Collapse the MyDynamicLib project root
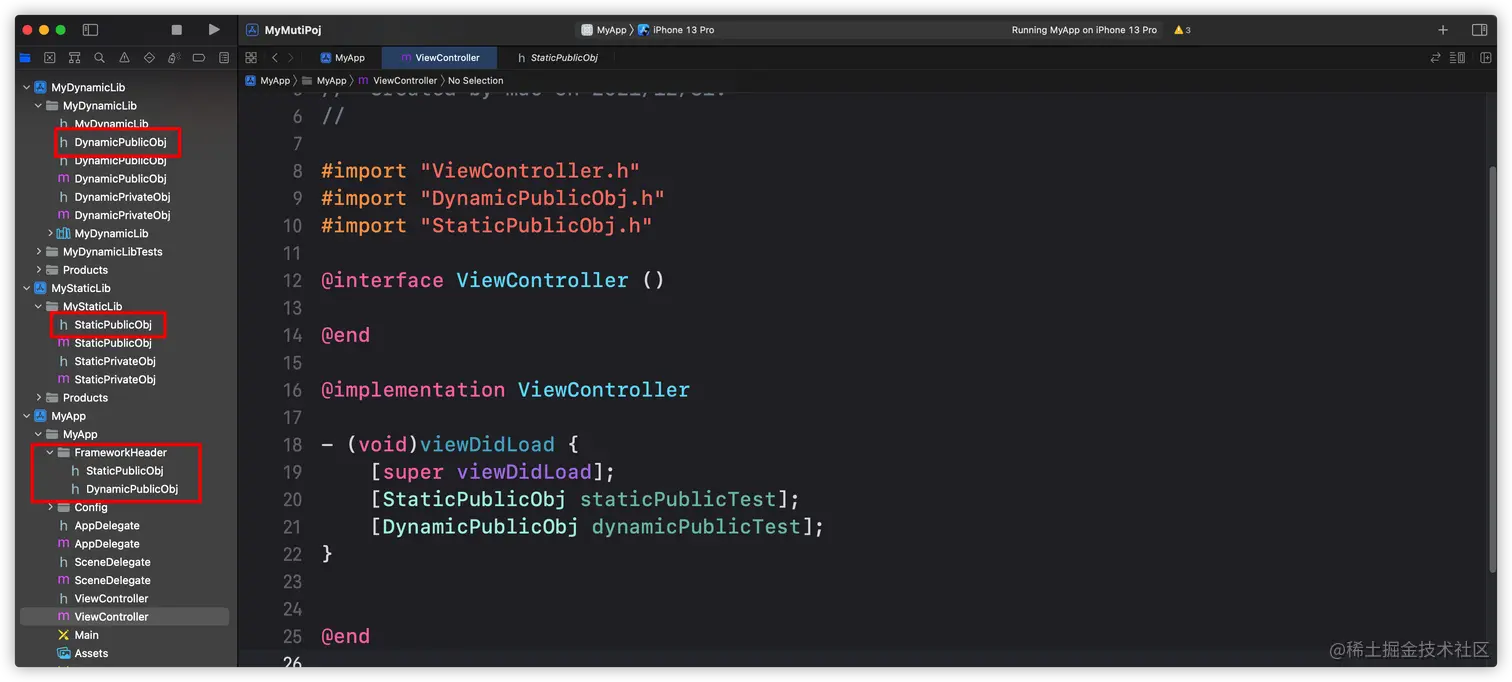This screenshot has height=682, width=1512. tap(27, 88)
